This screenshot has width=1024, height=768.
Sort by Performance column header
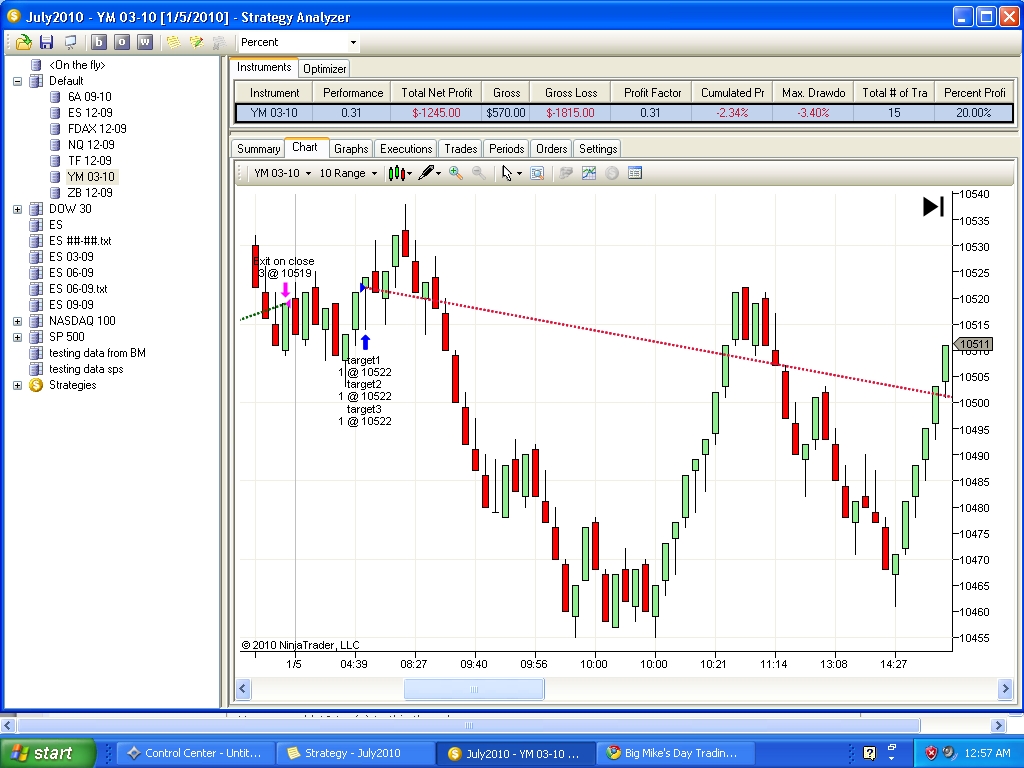pos(353,93)
